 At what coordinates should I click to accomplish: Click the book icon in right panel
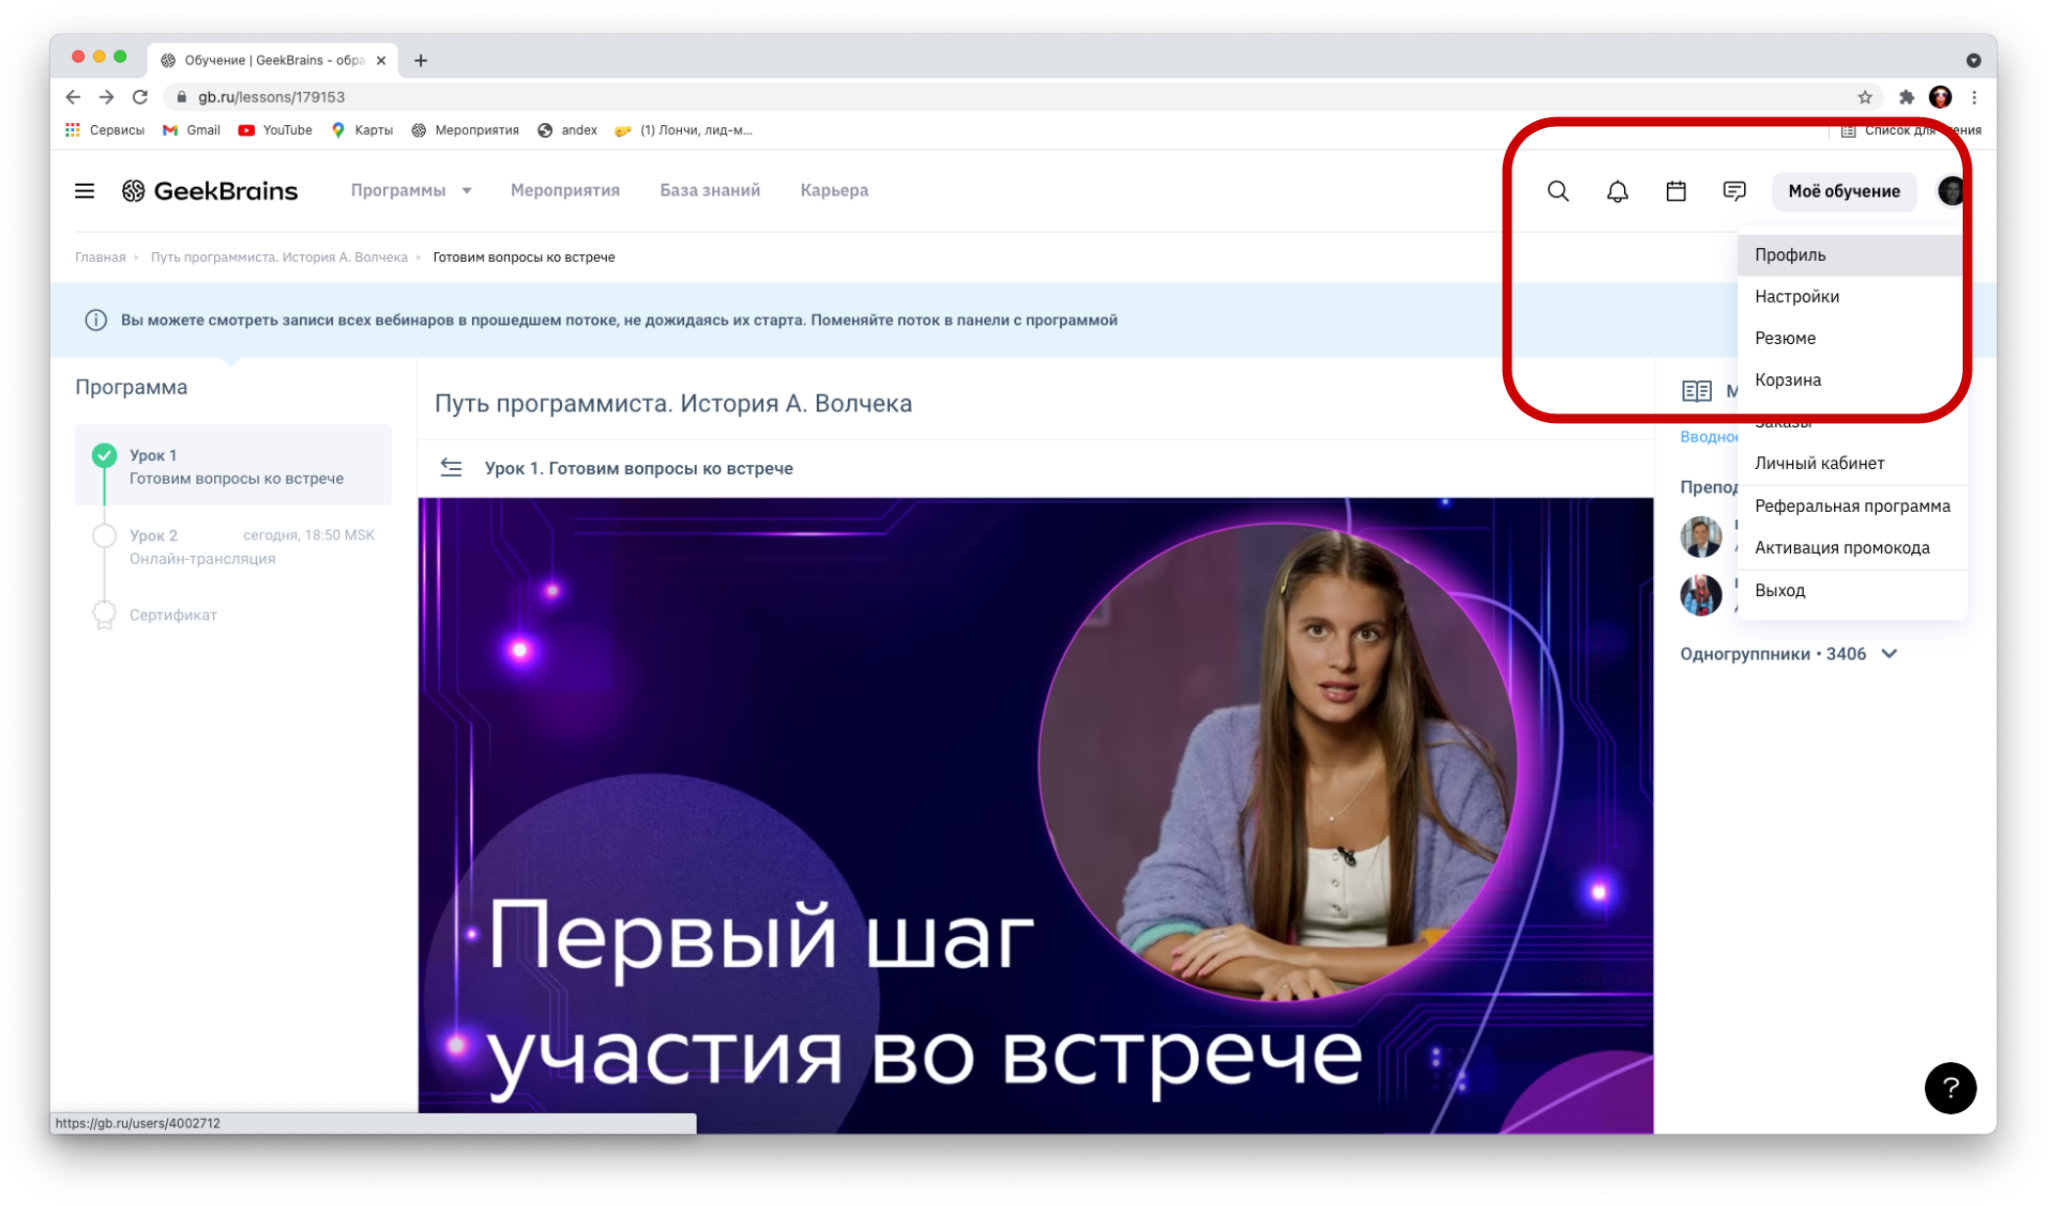point(1697,391)
